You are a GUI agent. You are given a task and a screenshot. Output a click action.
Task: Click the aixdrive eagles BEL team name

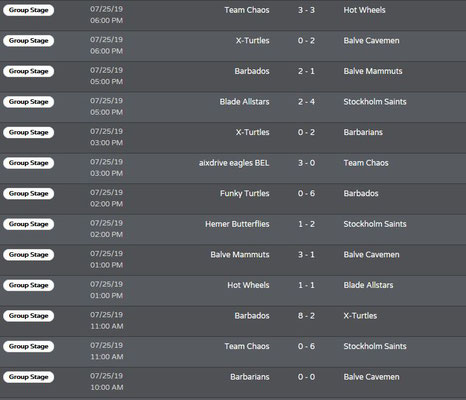coord(234,163)
